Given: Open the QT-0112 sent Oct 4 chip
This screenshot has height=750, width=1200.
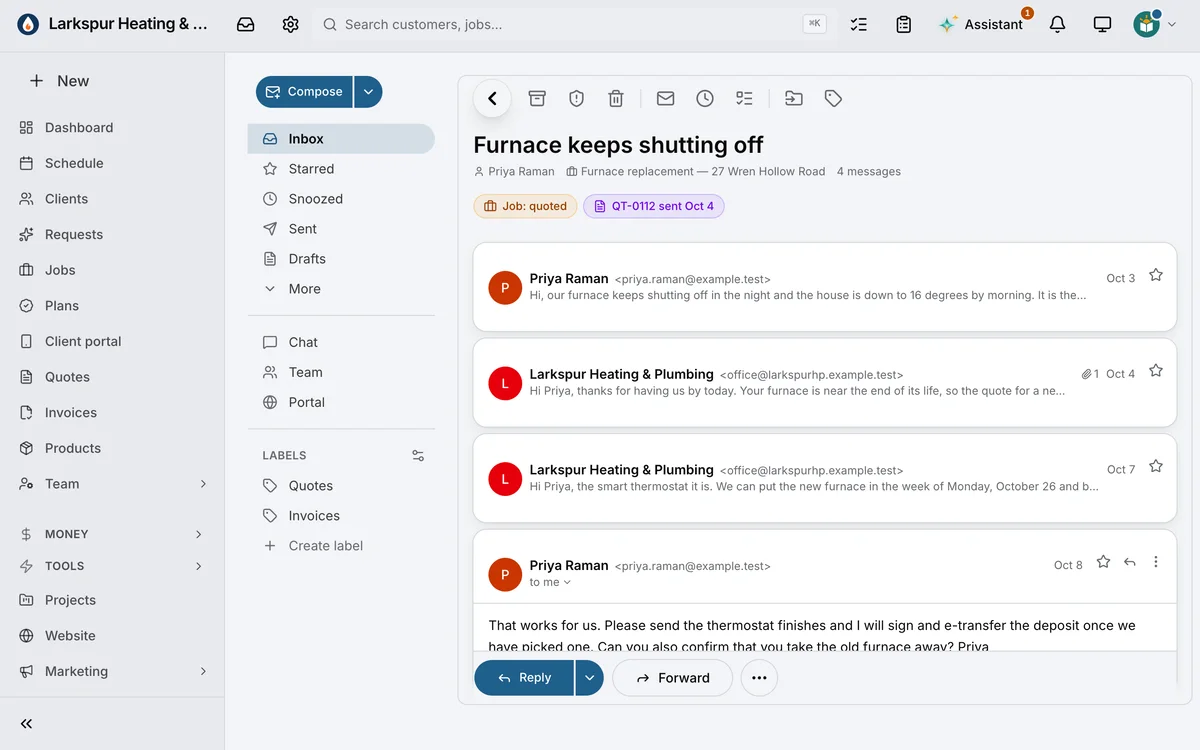Looking at the screenshot, I should point(654,206).
